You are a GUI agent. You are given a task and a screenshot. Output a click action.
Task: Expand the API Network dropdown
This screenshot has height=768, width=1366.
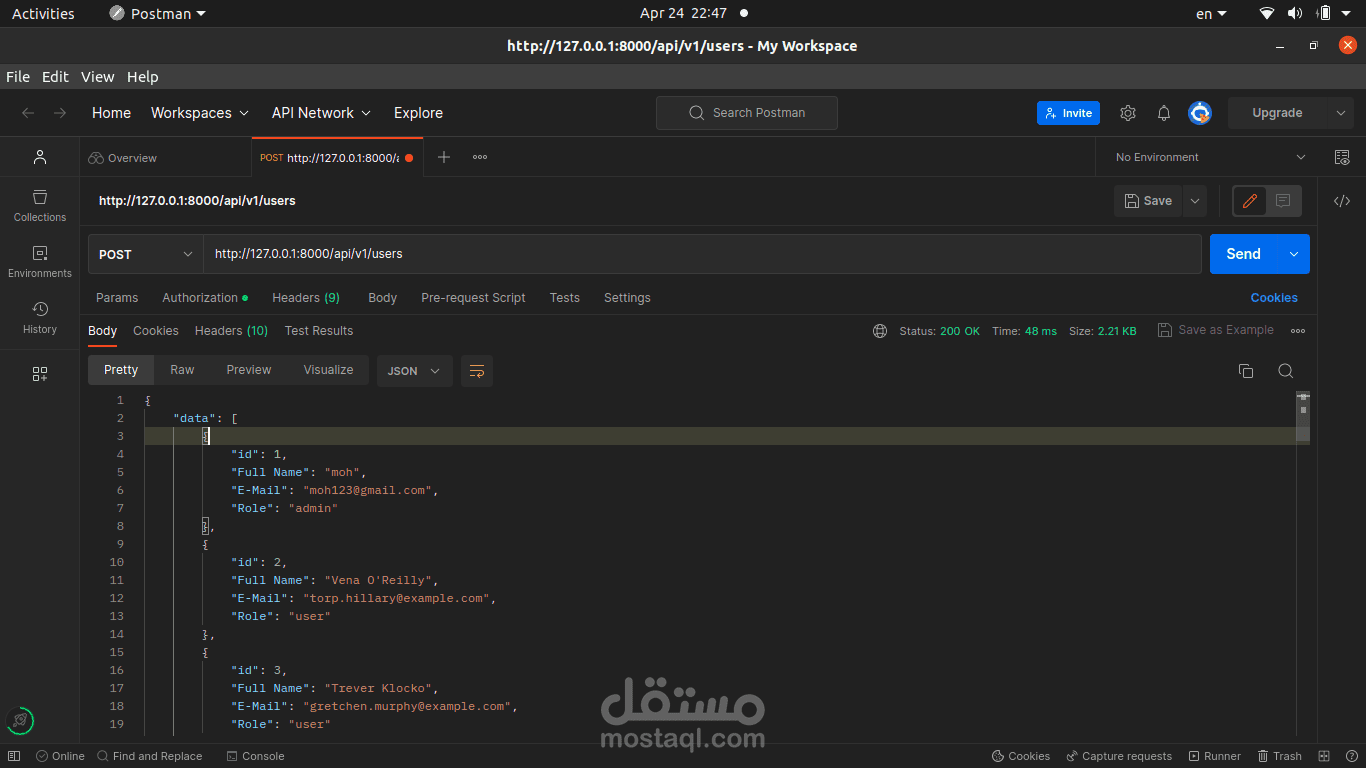tap(321, 113)
